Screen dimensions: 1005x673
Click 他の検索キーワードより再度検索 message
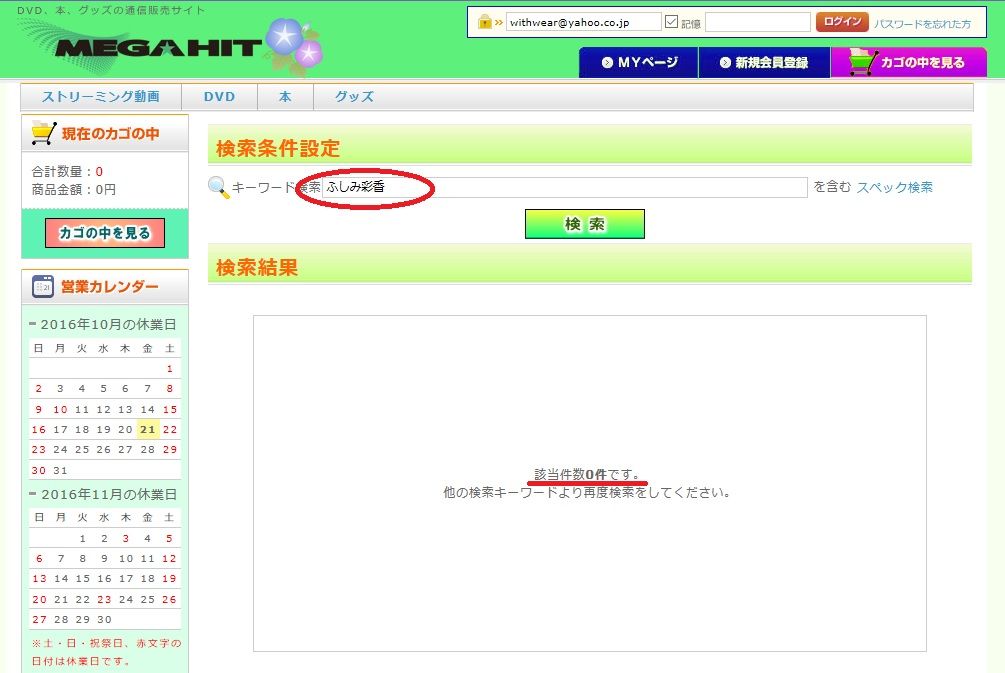click(x=587, y=492)
